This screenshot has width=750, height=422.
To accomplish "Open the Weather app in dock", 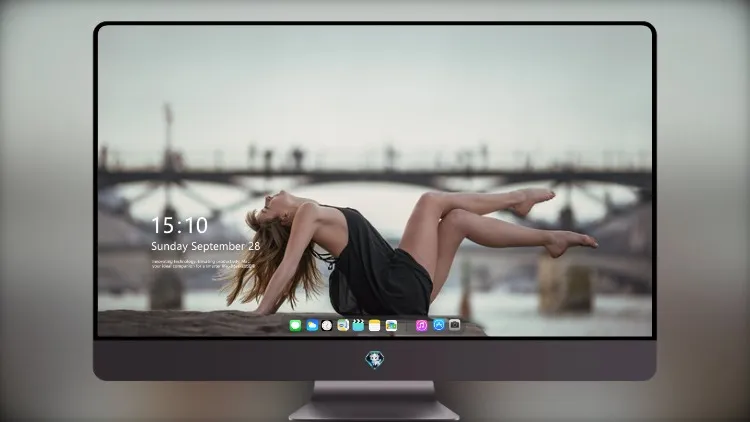I will click(312, 325).
